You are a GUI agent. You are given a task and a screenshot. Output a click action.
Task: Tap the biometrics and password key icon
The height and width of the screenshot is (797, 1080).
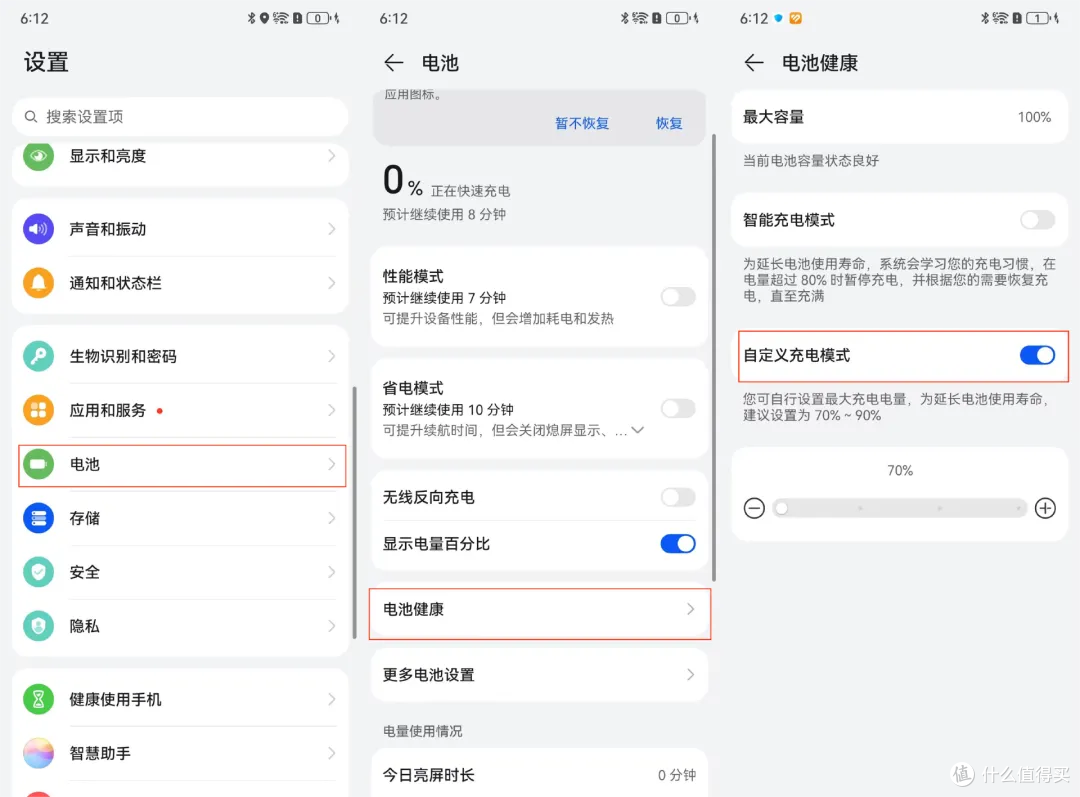(x=38, y=356)
